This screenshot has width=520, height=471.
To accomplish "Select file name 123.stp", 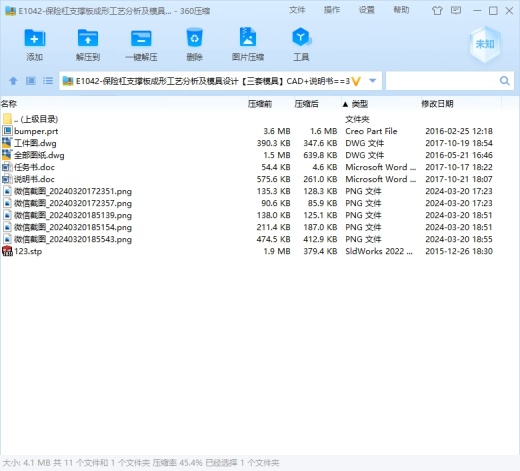I will pyautogui.click(x=28, y=251).
